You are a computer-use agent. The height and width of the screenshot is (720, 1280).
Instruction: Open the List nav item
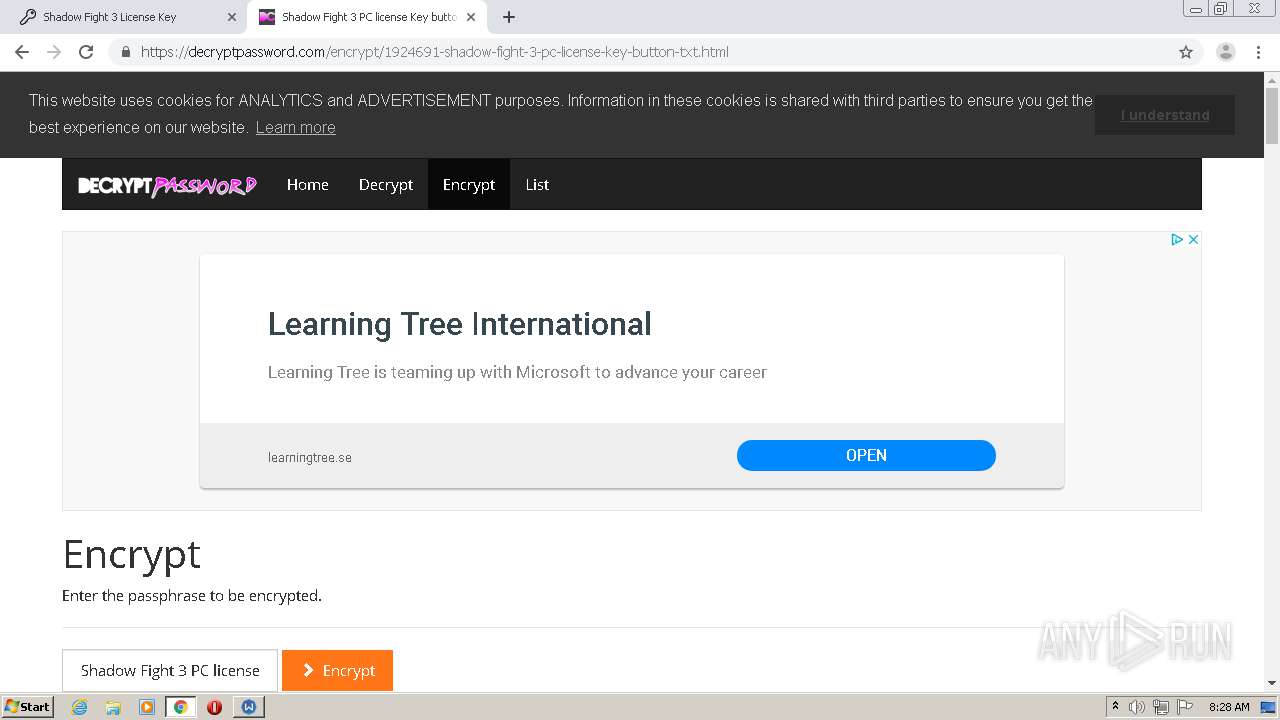tap(537, 184)
